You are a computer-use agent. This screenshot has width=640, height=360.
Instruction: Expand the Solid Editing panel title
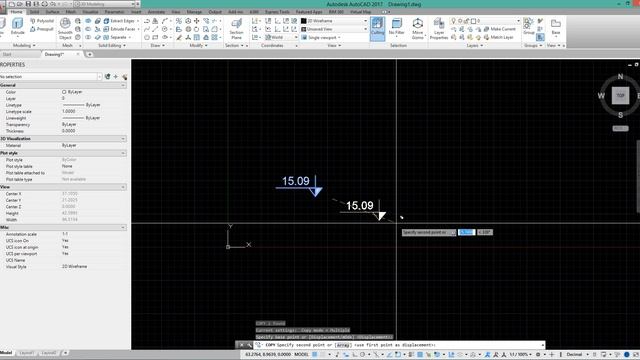point(112,45)
